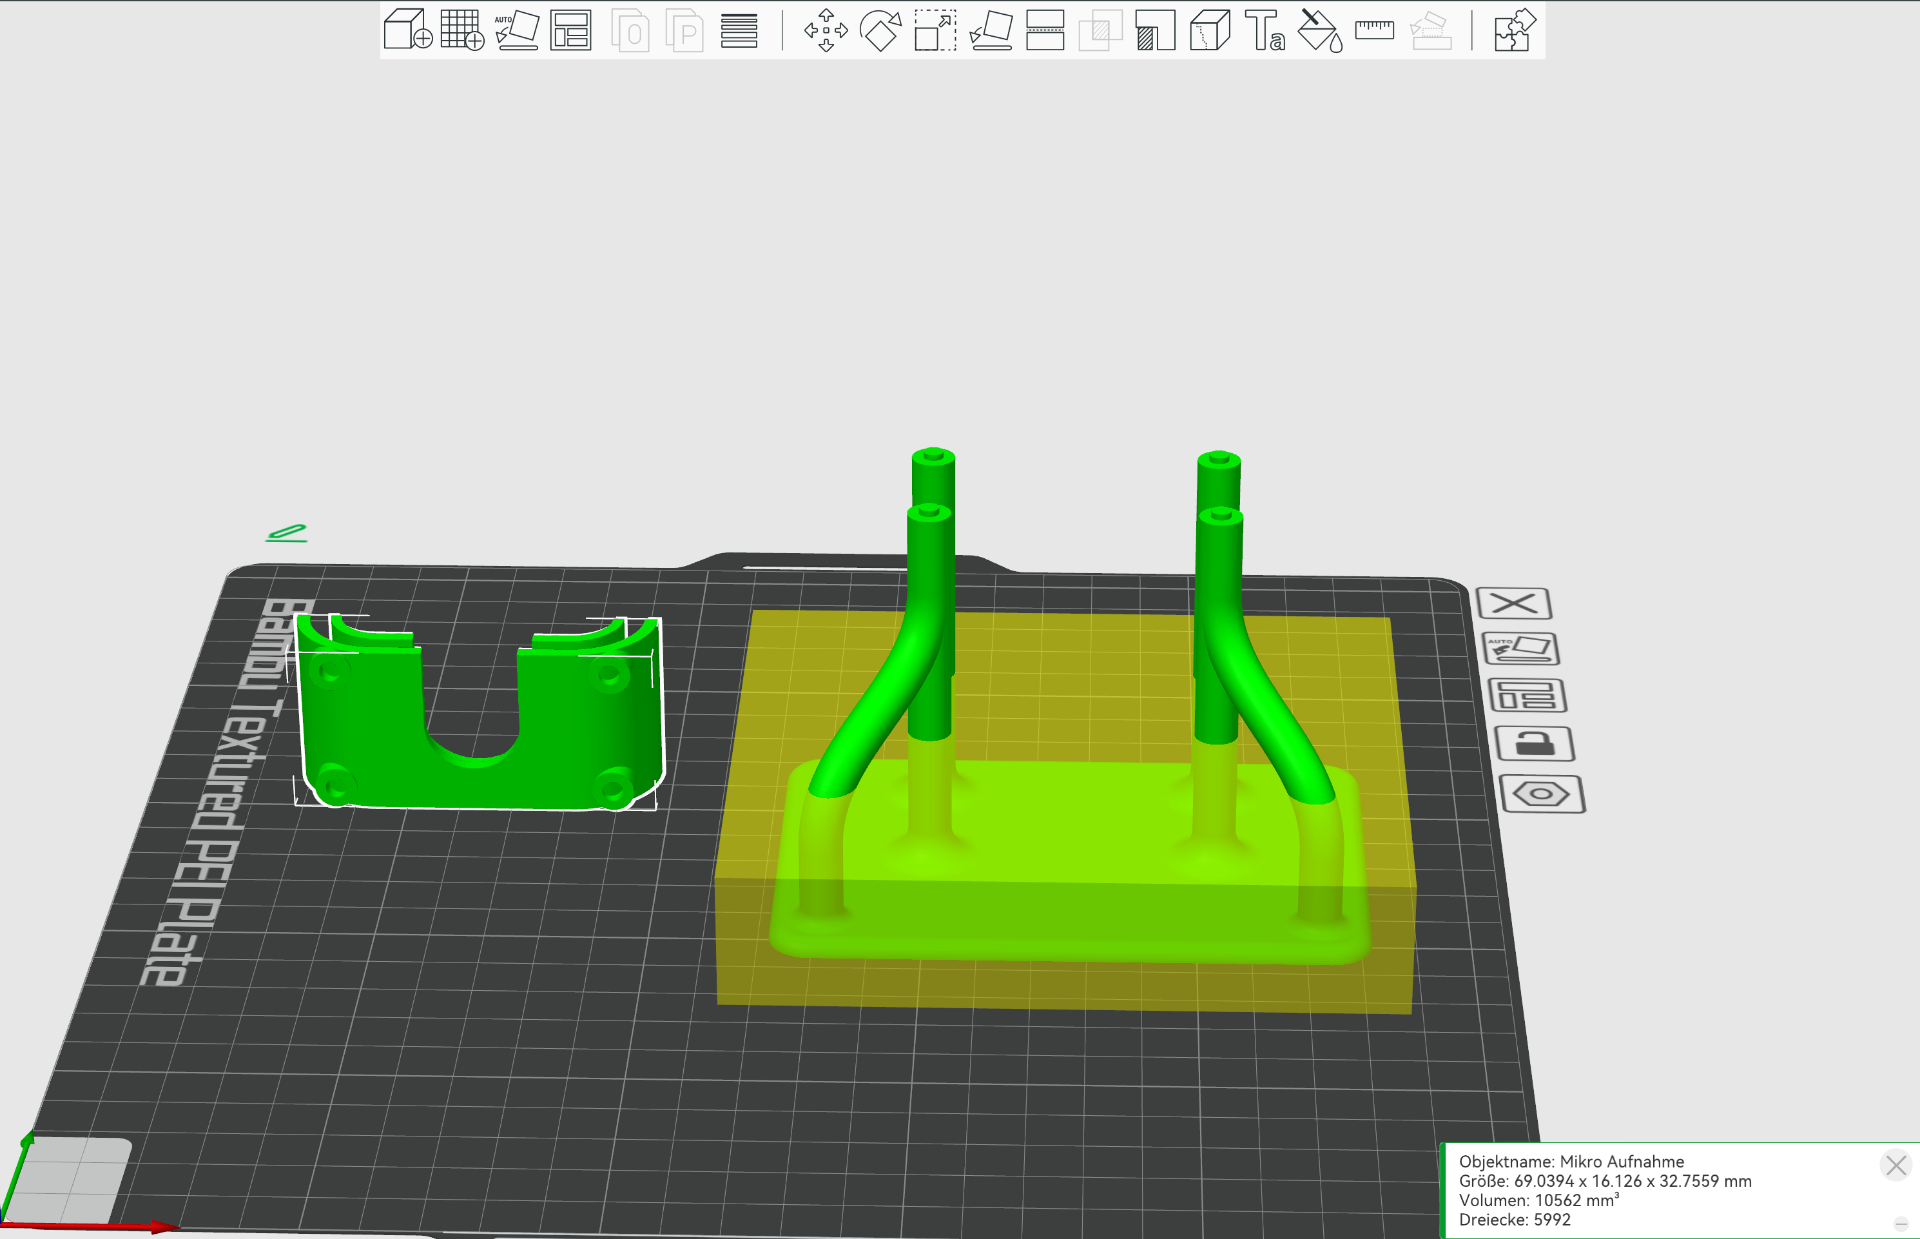Open the support painting tool

pos(1155,30)
